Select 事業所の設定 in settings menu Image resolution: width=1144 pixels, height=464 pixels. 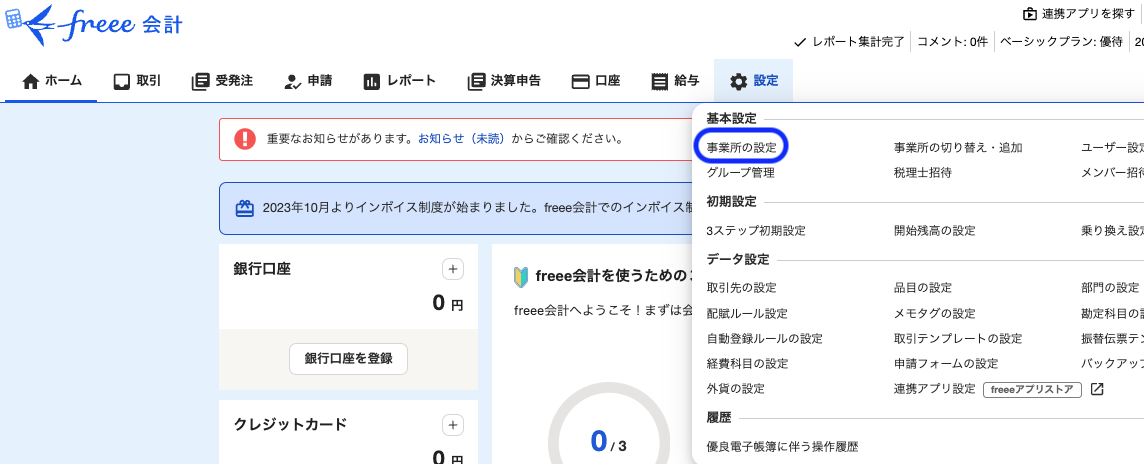741,147
